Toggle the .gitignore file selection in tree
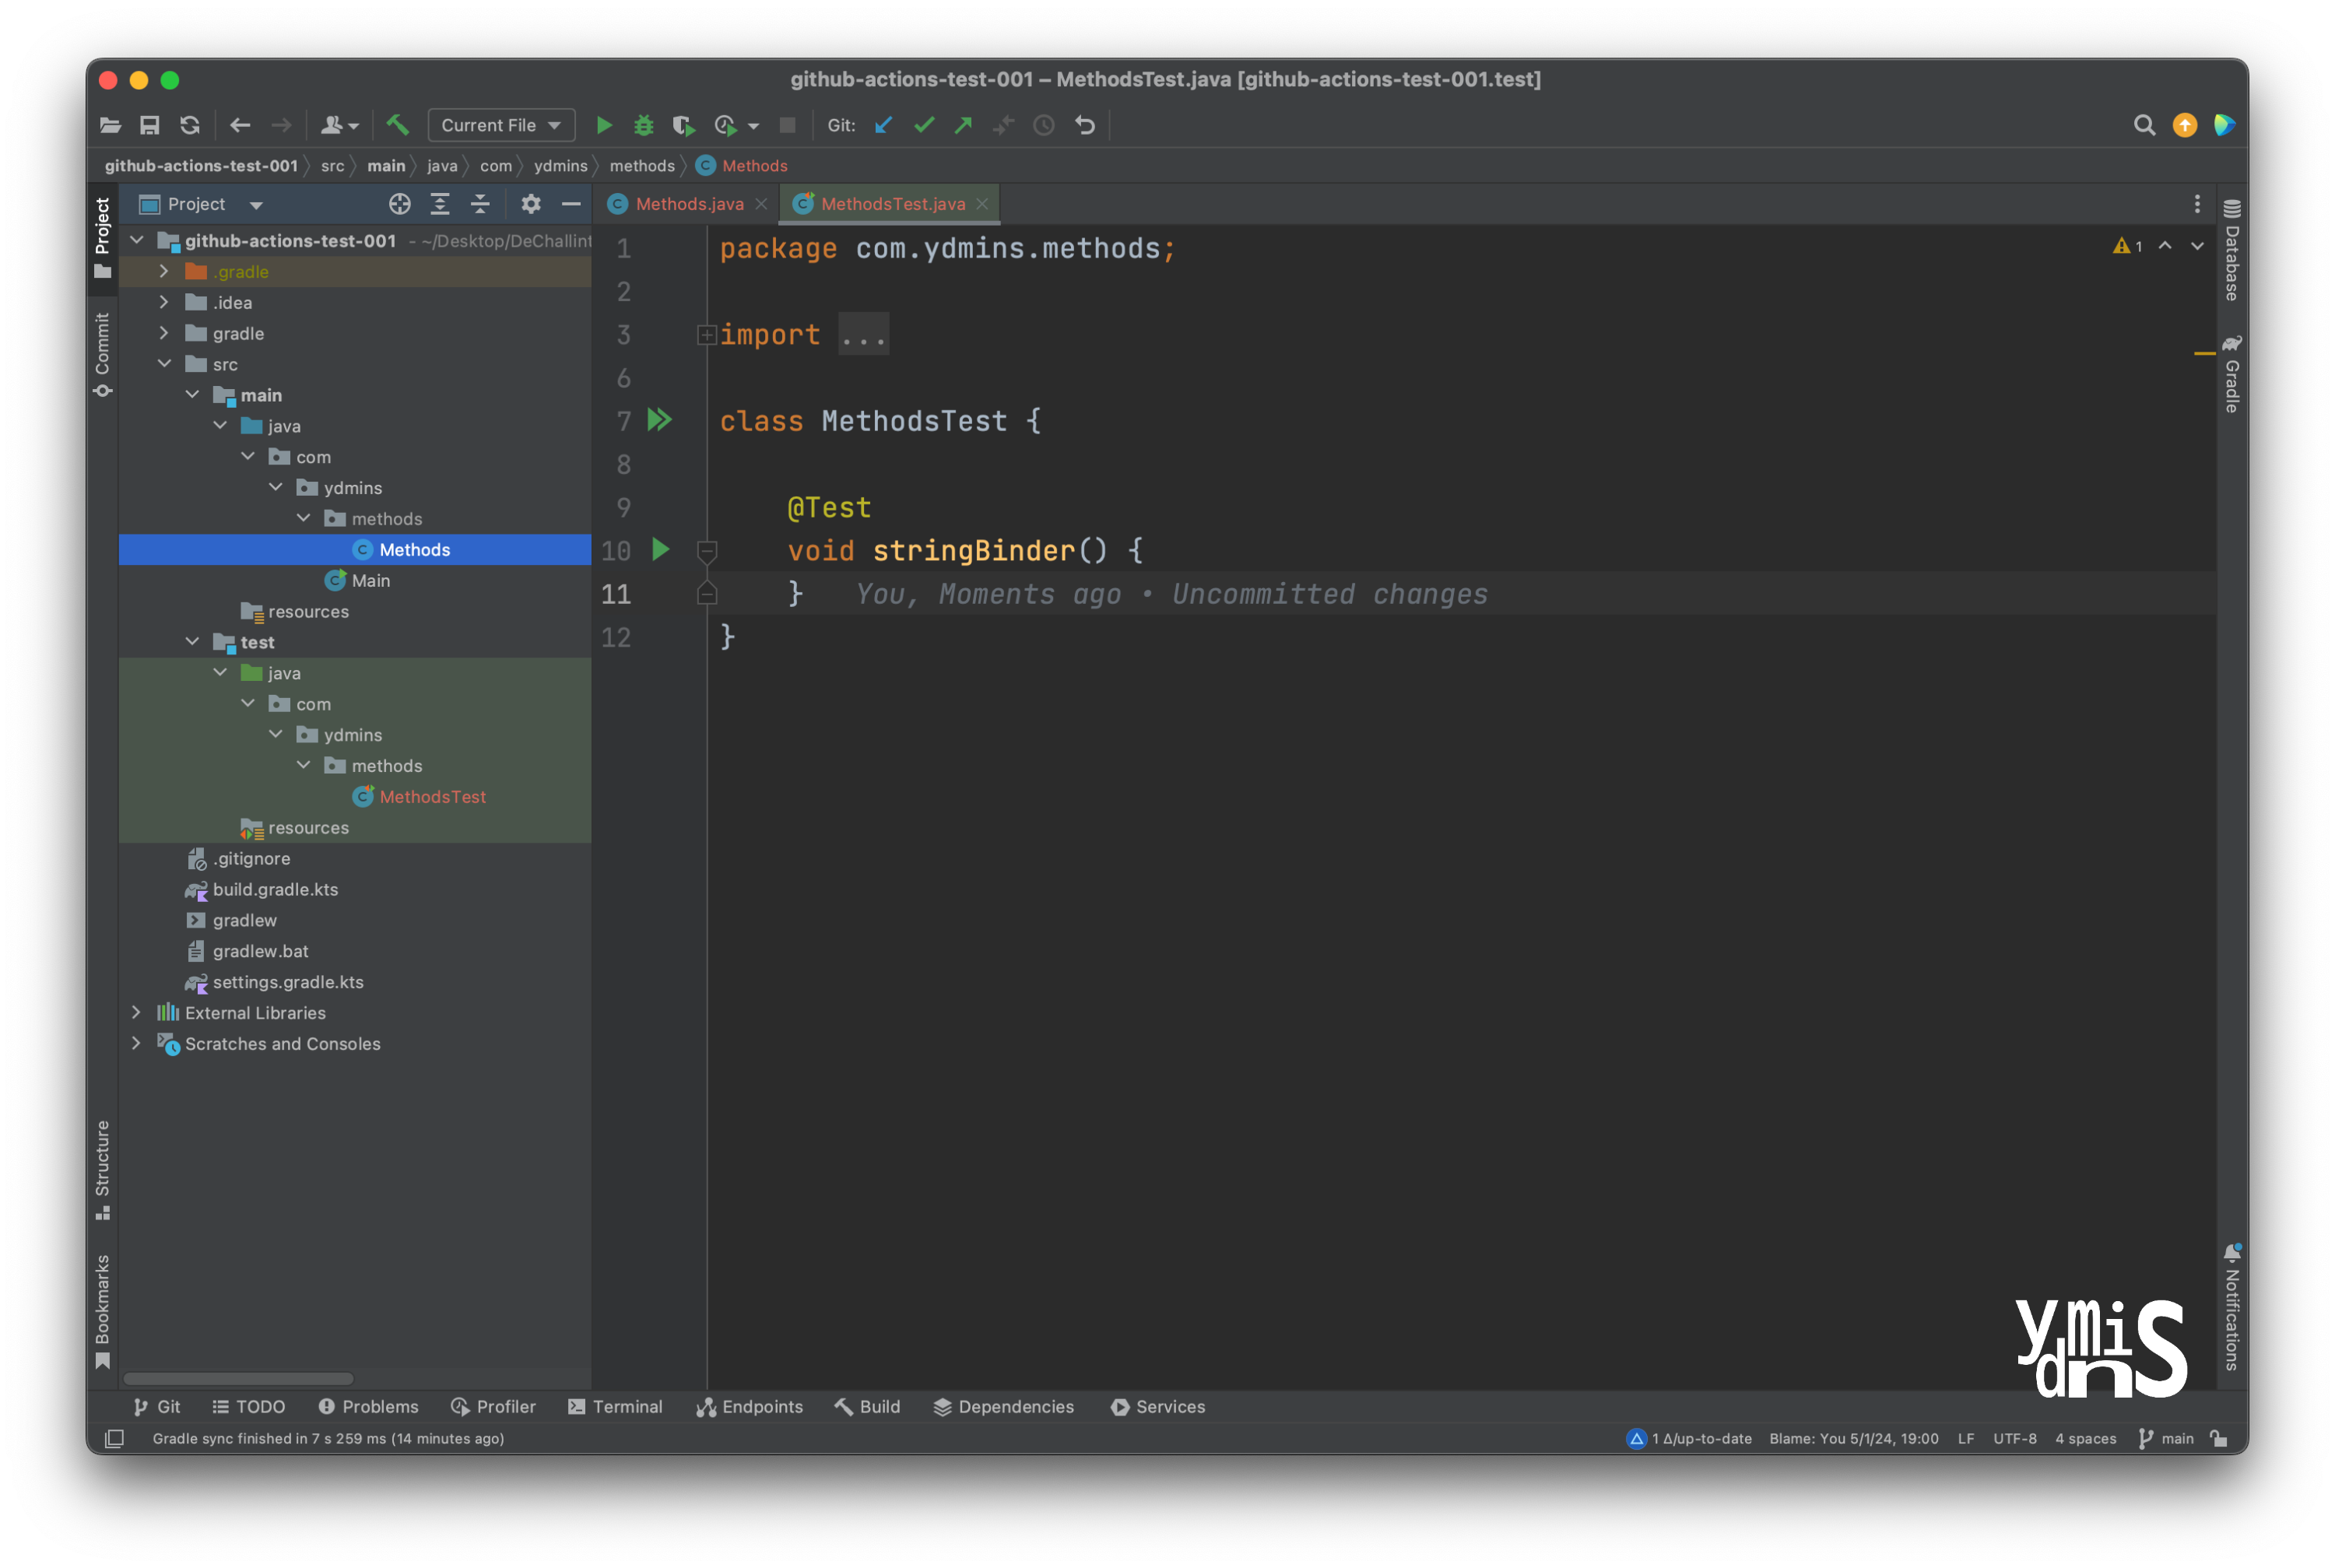2335x1568 pixels. tap(252, 858)
